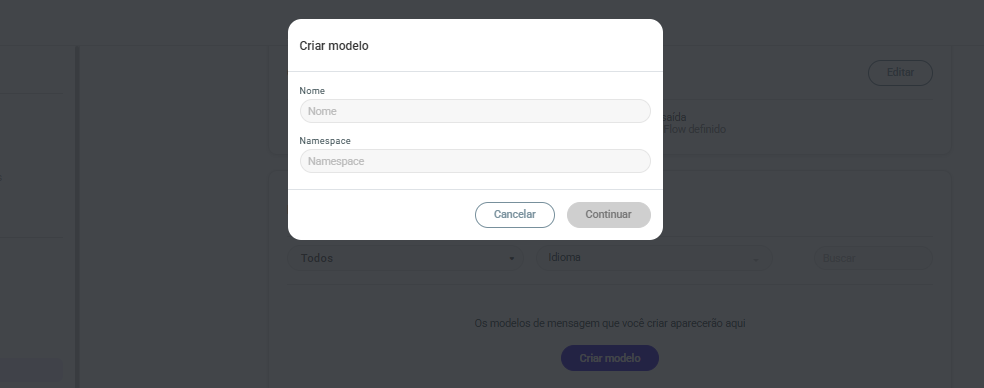Image resolution: width=984 pixels, height=388 pixels.
Task: Click the Namespace field label
Action: [x=325, y=141]
